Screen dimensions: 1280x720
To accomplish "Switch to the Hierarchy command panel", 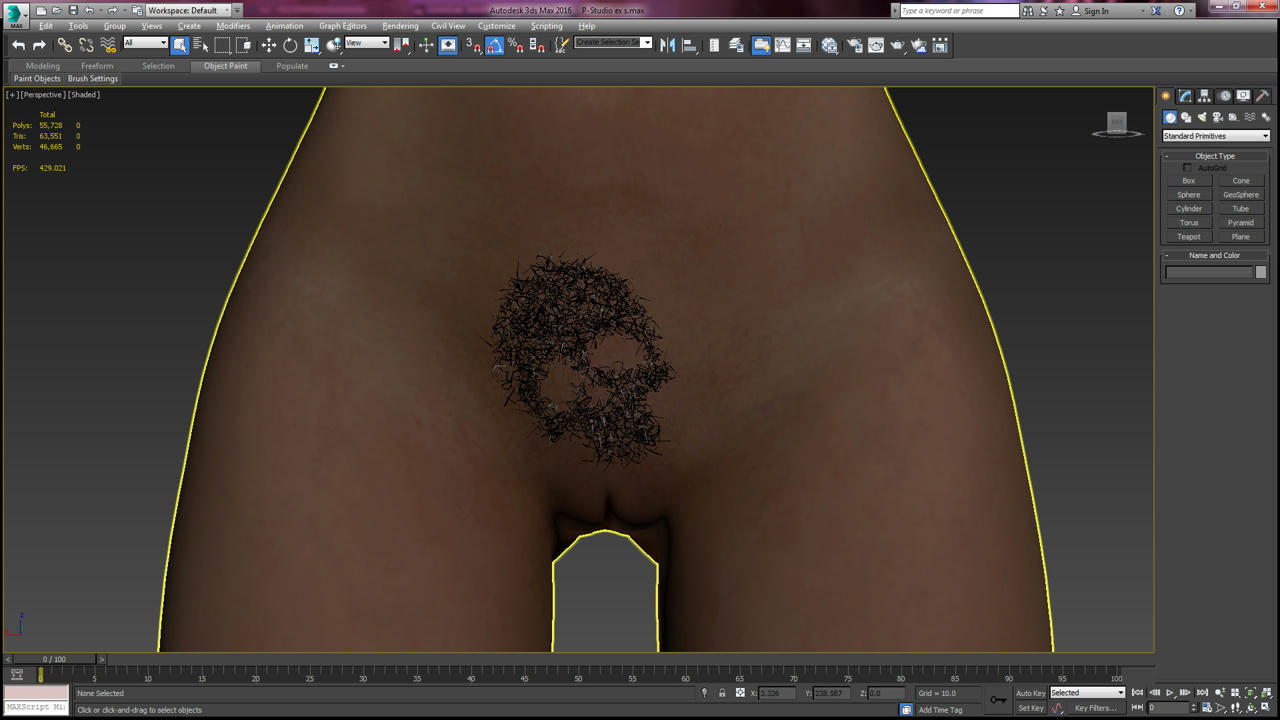I will click(1204, 96).
